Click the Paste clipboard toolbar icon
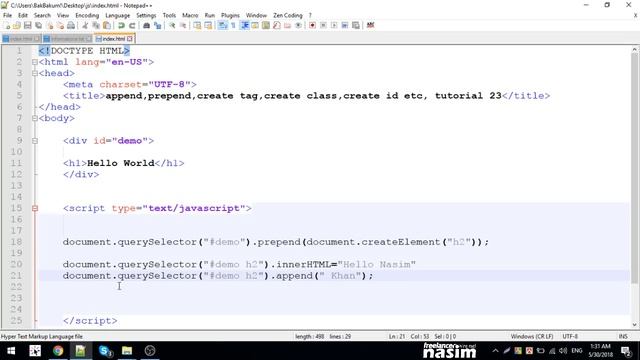 107,25
